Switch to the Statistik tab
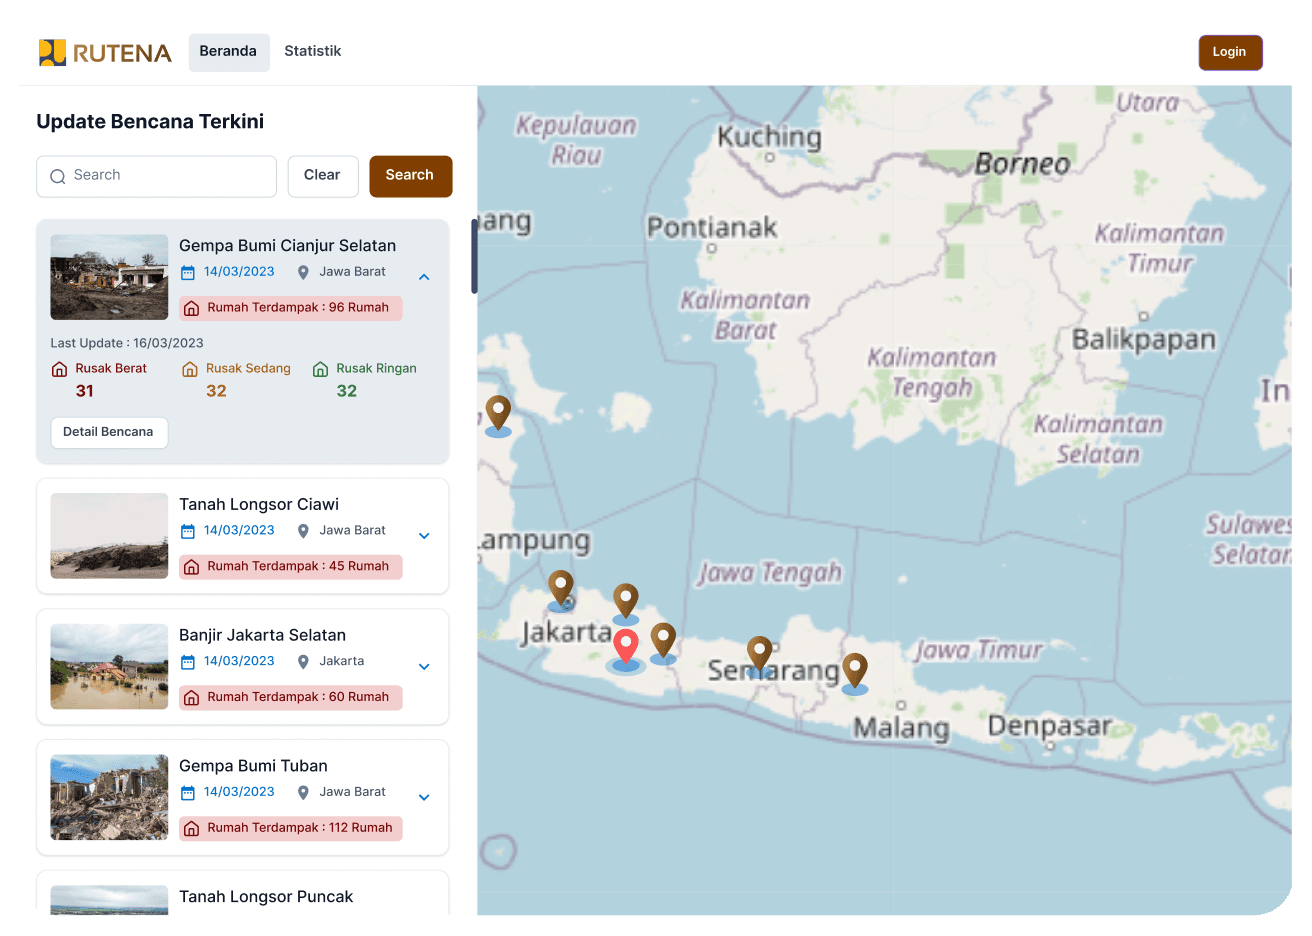Viewport: 1312px width, 936px height. click(x=313, y=51)
